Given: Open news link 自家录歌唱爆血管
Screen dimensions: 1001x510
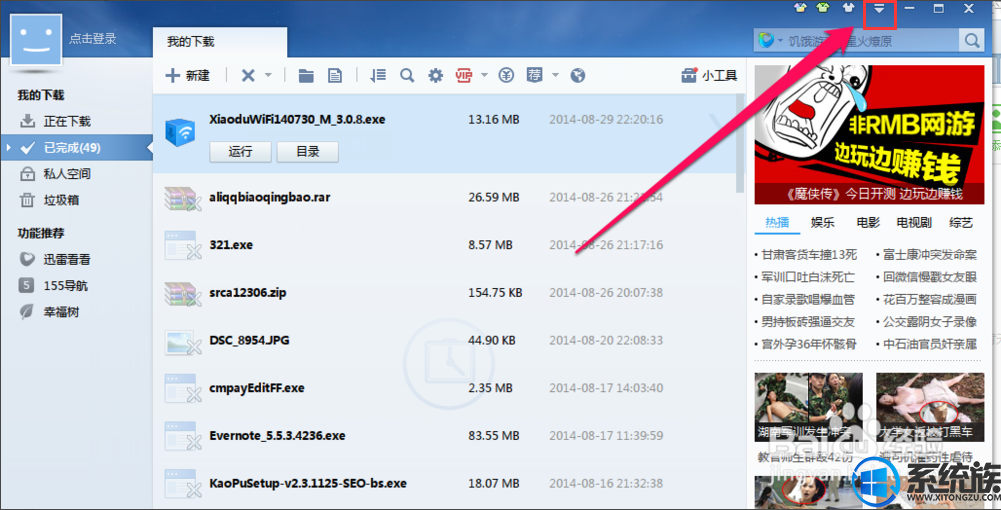Looking at the screenshot, I should (808, 299).
